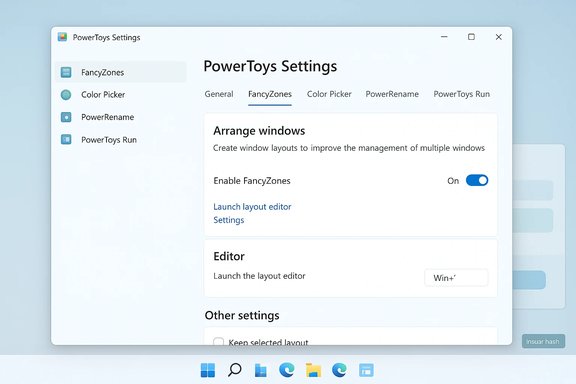Open the last window-shaped taskbar icon

pyautogui.click(x=366, y=370)
